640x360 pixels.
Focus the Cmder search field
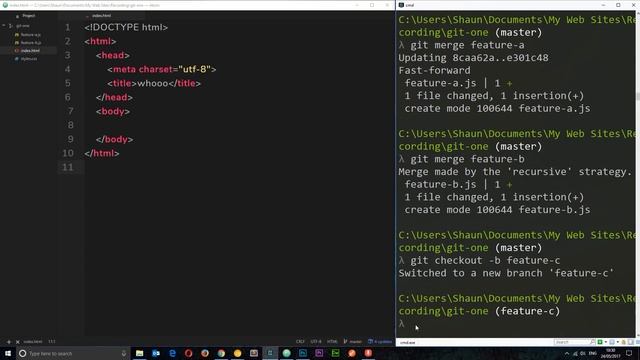571,342
